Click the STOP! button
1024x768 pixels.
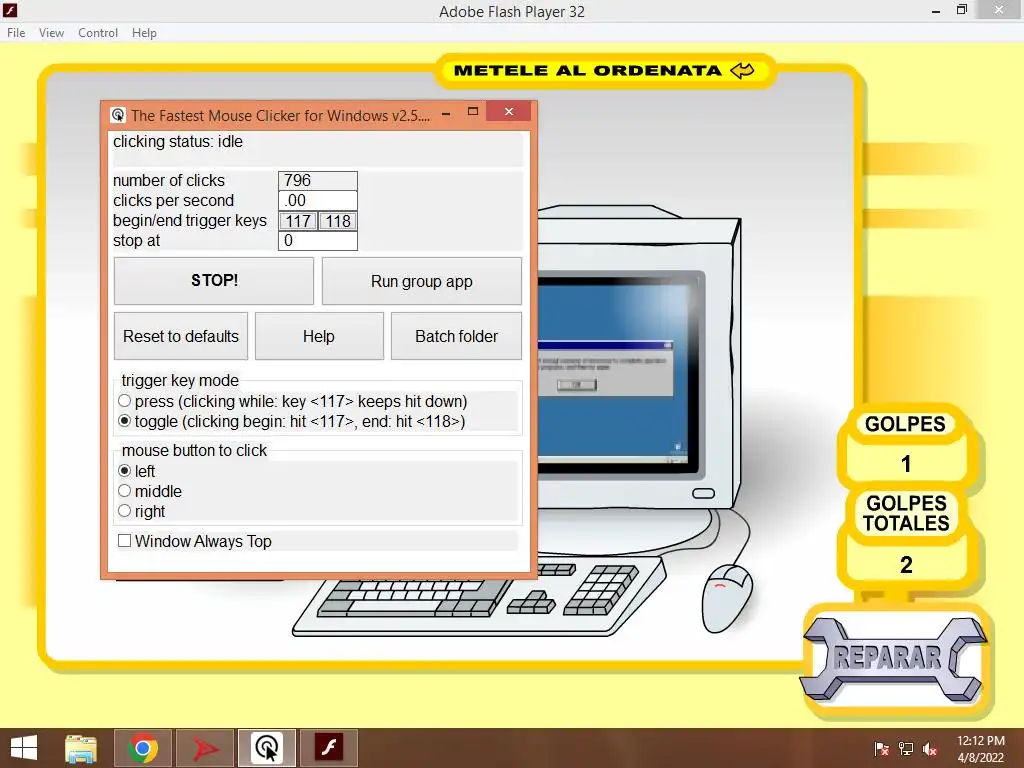point(214,281)
